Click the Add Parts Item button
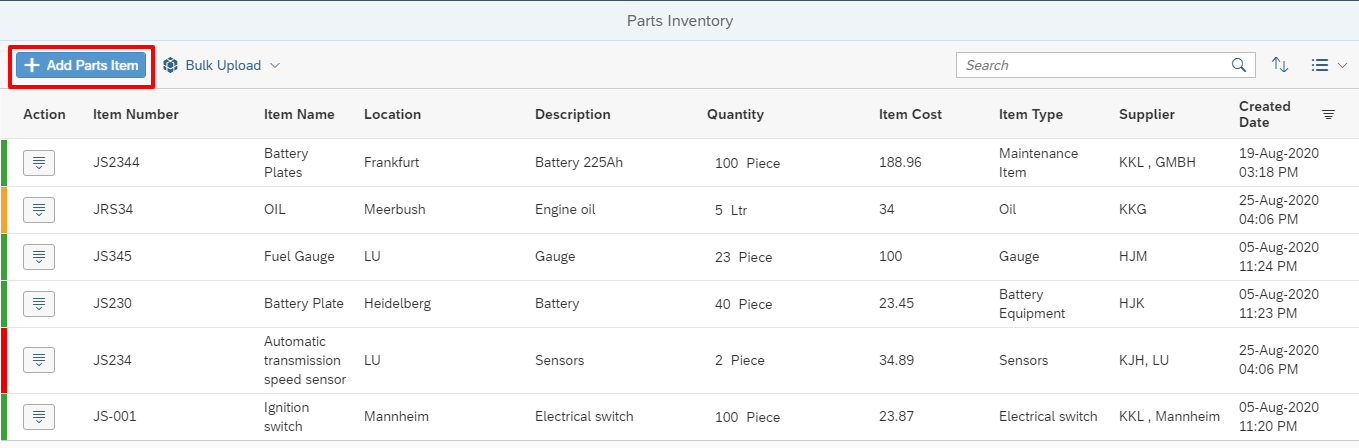This screenshot has width=1359, height=448. tap(81, 65)
